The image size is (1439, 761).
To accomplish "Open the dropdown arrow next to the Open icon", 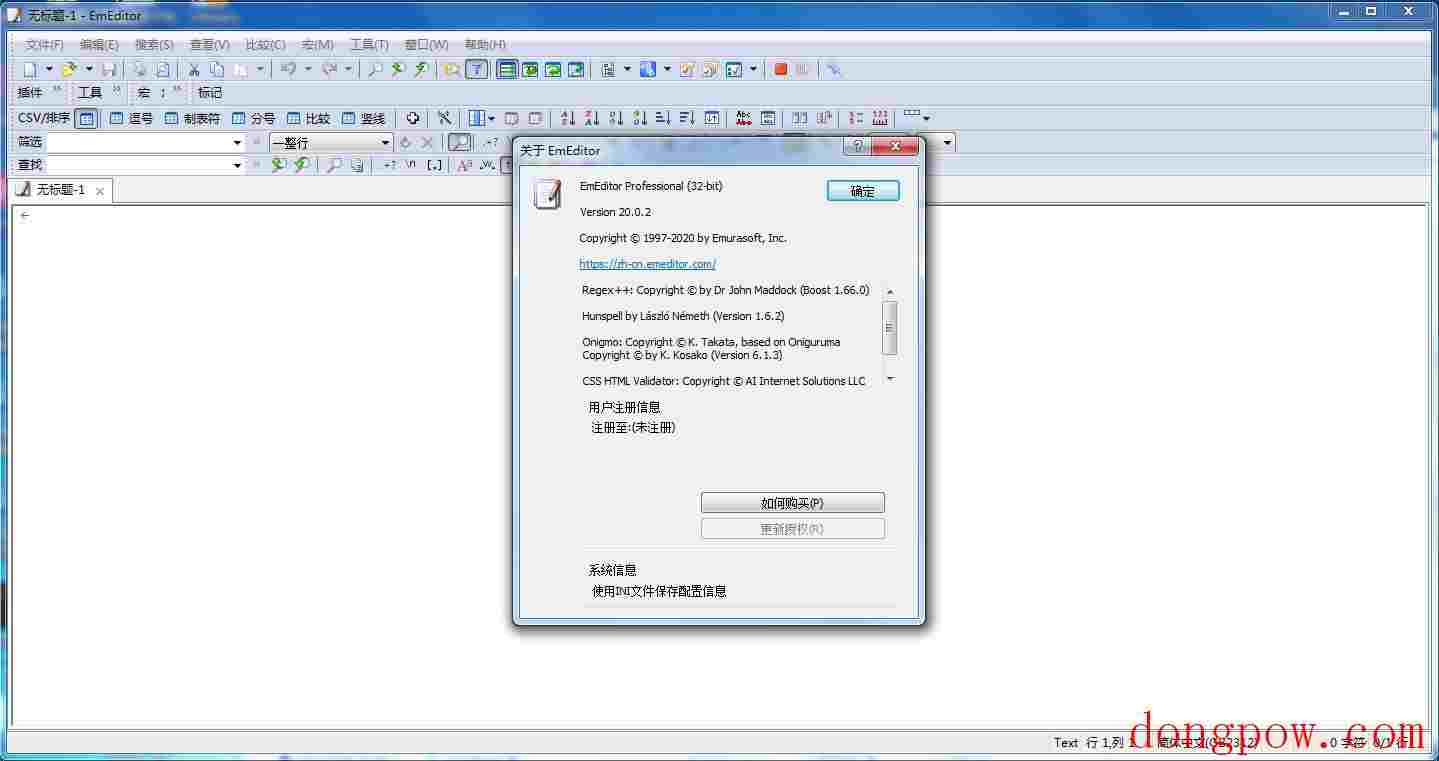I will 88,69.
